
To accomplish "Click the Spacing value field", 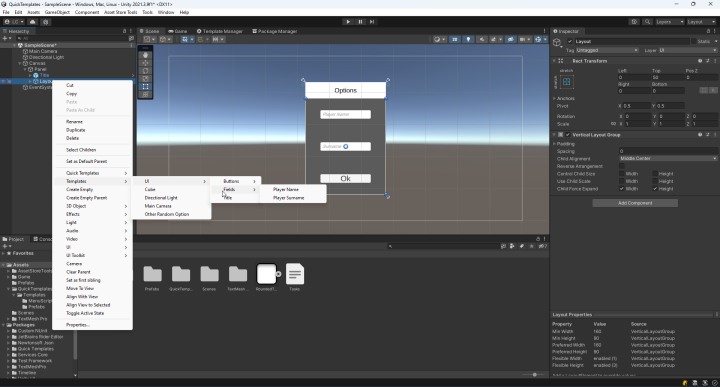I will 668,151.
